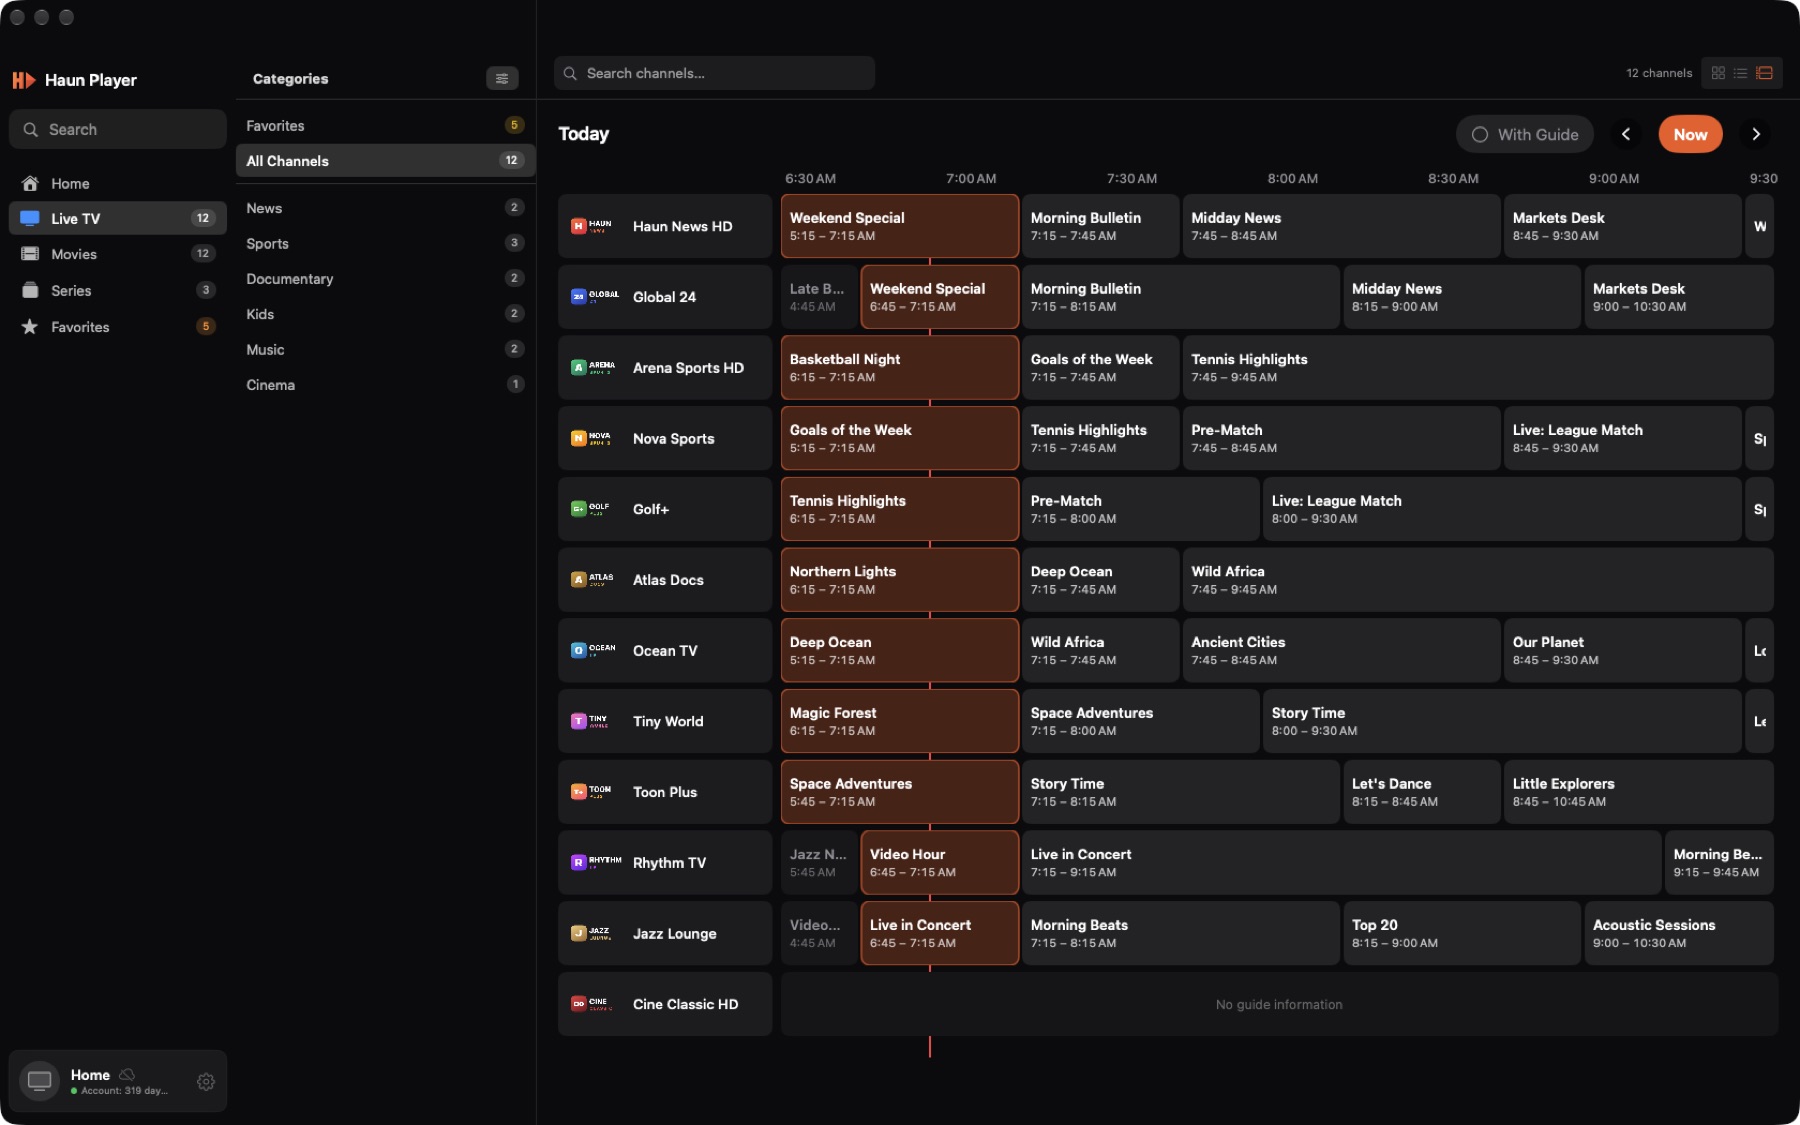Image resolution: width=1800 pixels, height=1125 pixels.
Task: Open settings gear in account panel
Action: coord(206,1082)
